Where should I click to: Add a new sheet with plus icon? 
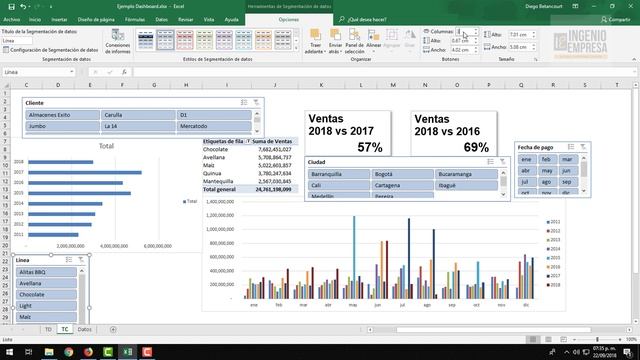113,329
